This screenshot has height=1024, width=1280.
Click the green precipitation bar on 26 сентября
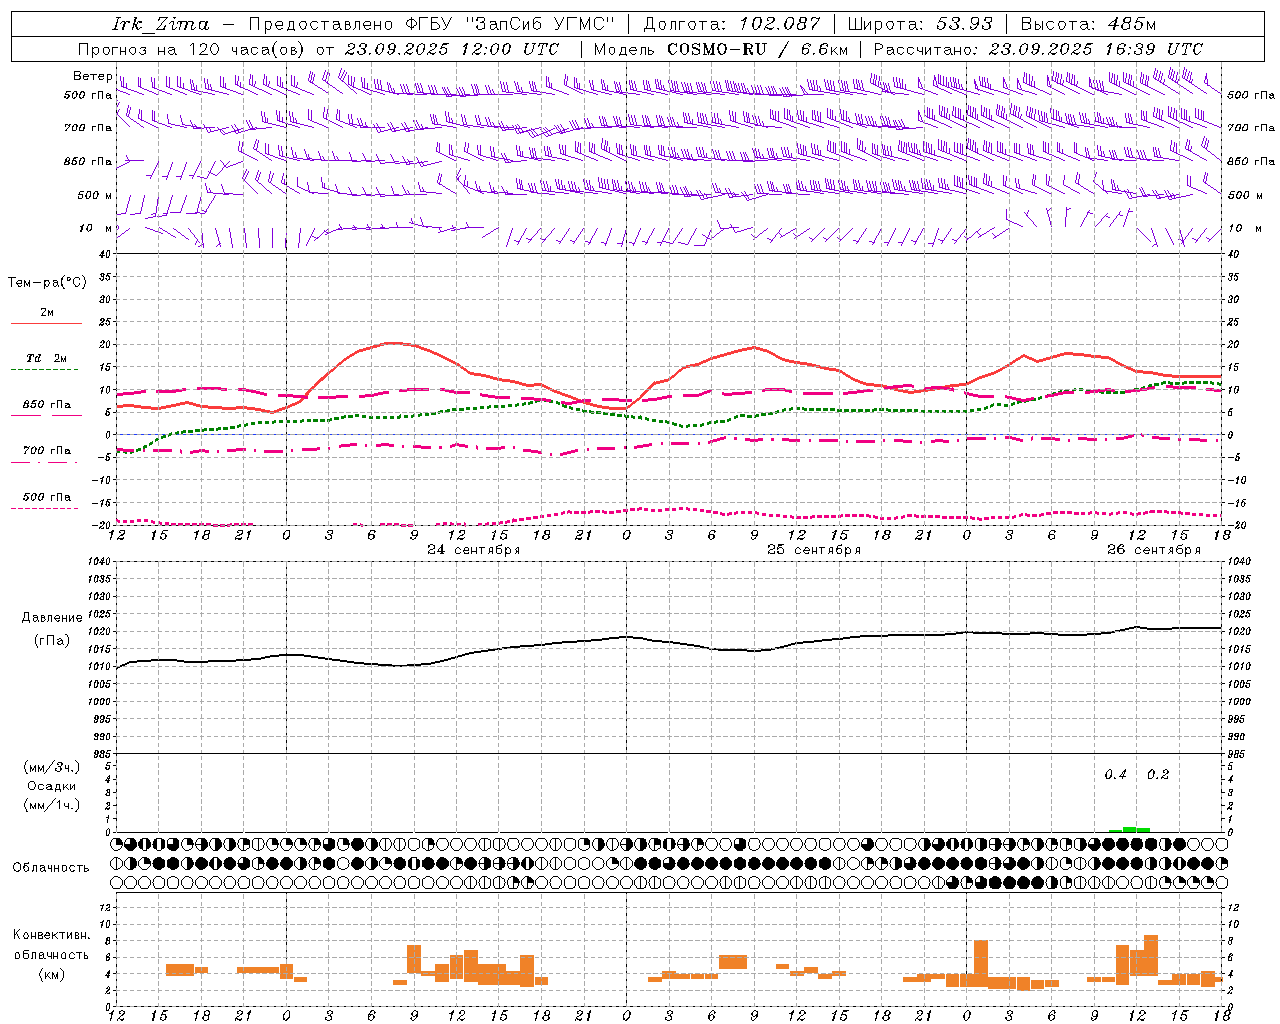[1129, 829]
